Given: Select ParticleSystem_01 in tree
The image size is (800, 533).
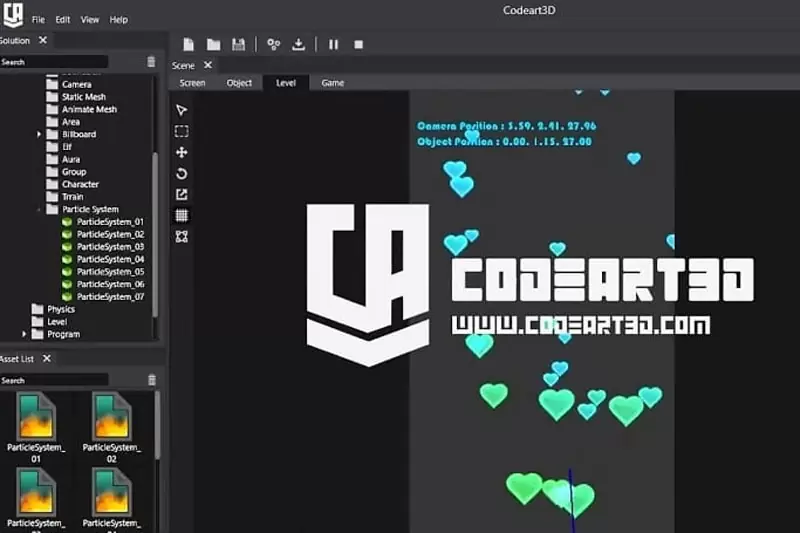Looking at the screenshot, I should pyautogui.click(x=103, y=222).
